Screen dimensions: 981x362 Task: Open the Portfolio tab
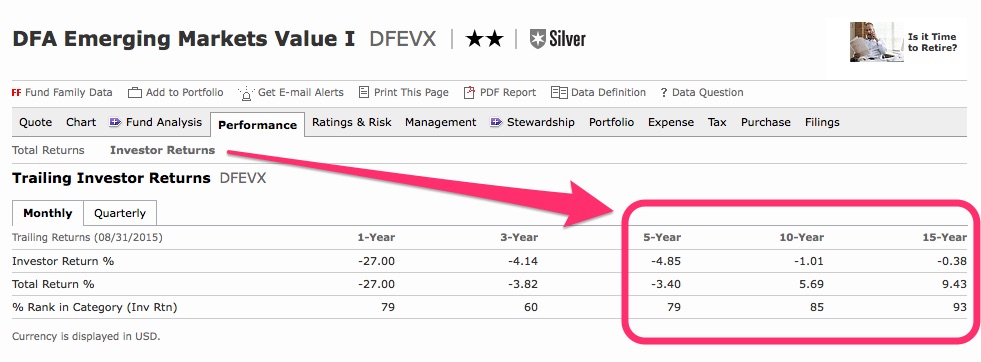[x=611, y=123]
